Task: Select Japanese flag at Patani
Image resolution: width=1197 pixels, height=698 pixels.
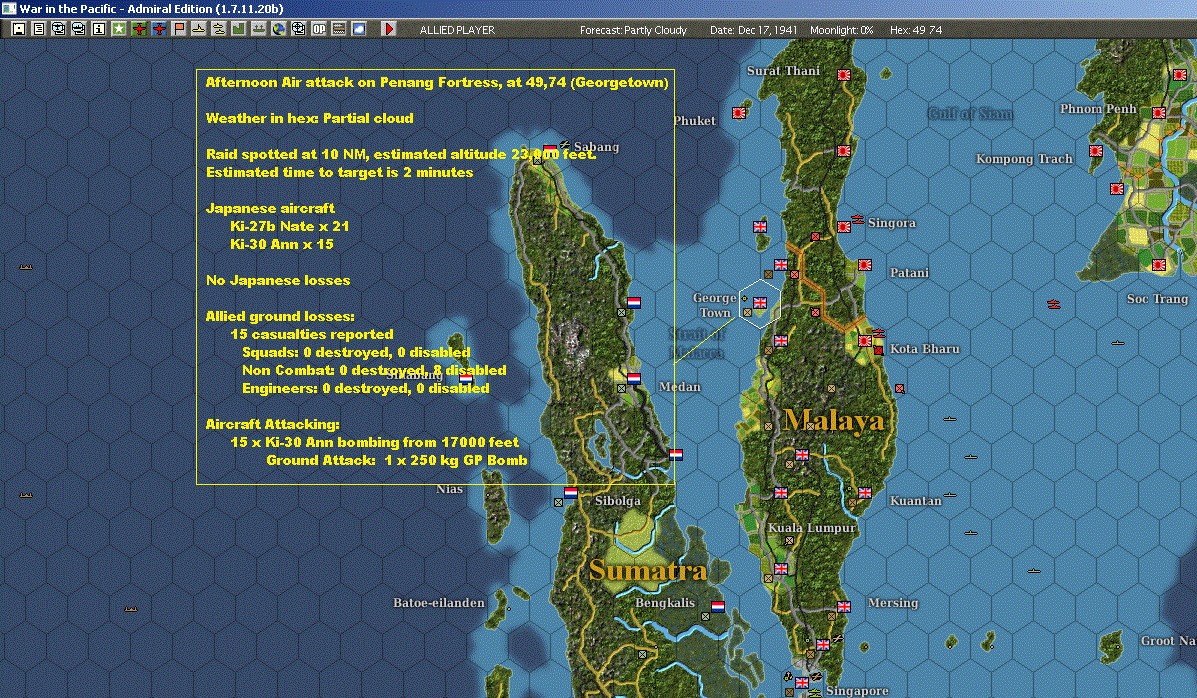Action: tap(865, 265)
